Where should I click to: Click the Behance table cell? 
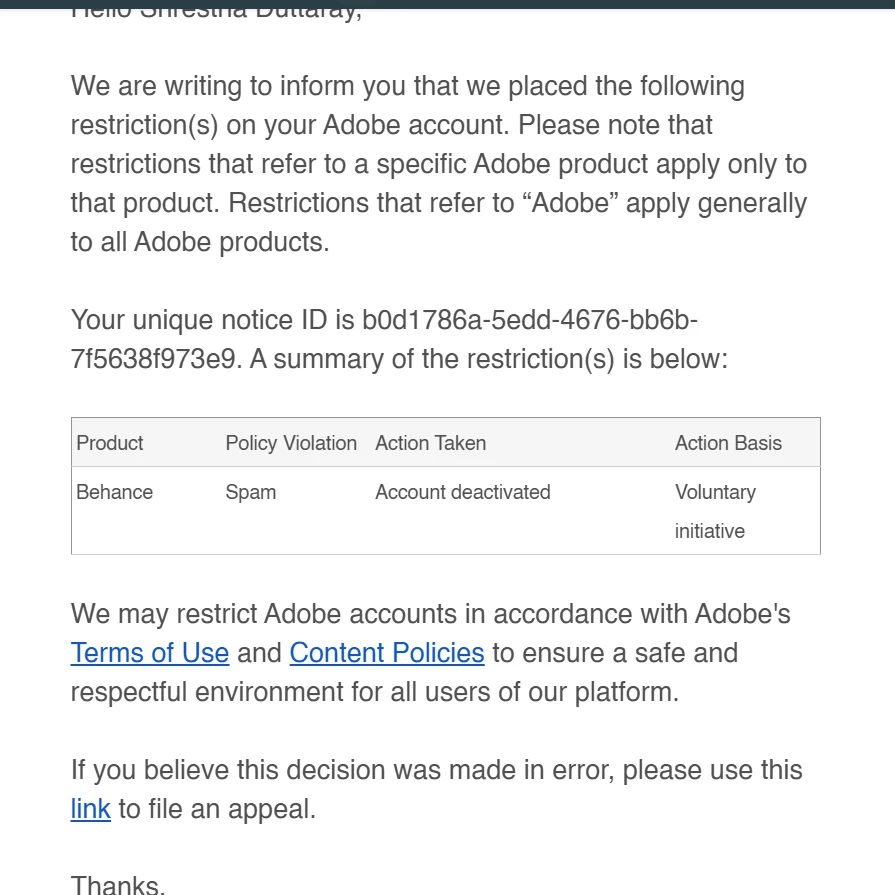tap(115, 492)
